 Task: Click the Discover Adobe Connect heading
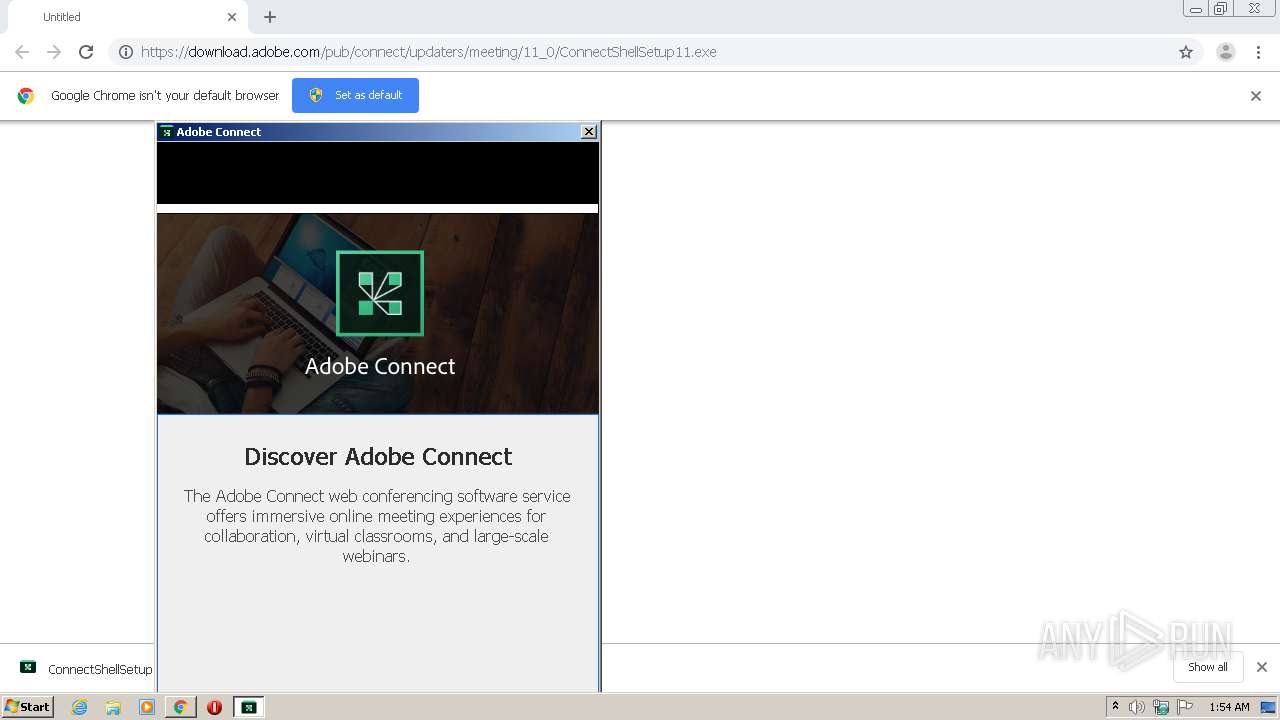(x=378, y=456)
